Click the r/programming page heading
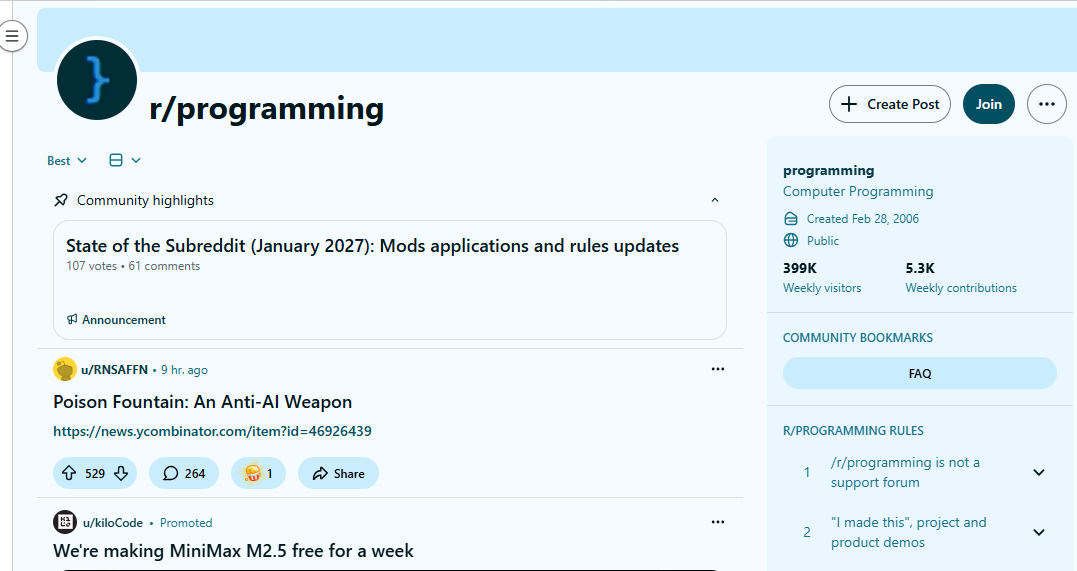The image size is (1077, 571). click(x=267, y=109)
